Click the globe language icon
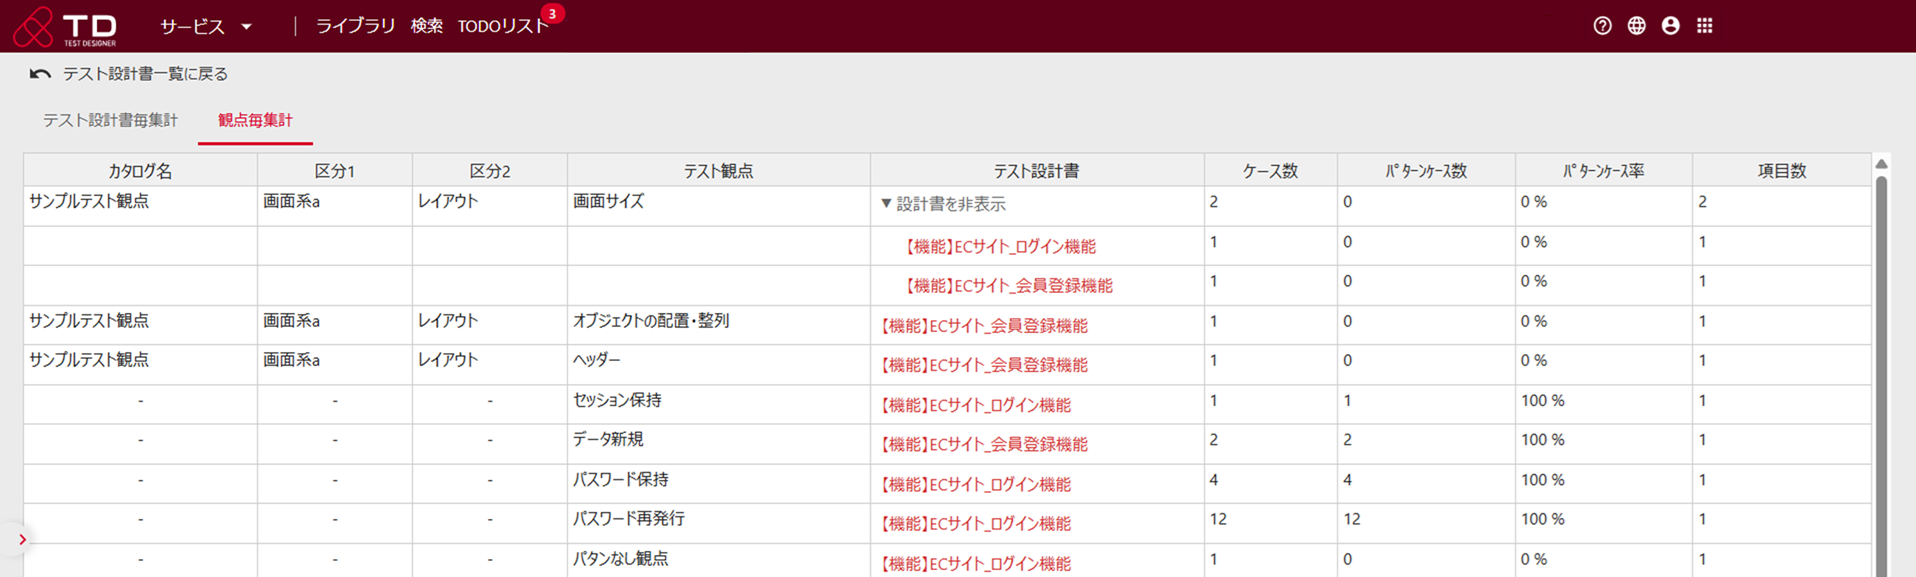Screen dimensions: 1916x577 pos(1636,26)
